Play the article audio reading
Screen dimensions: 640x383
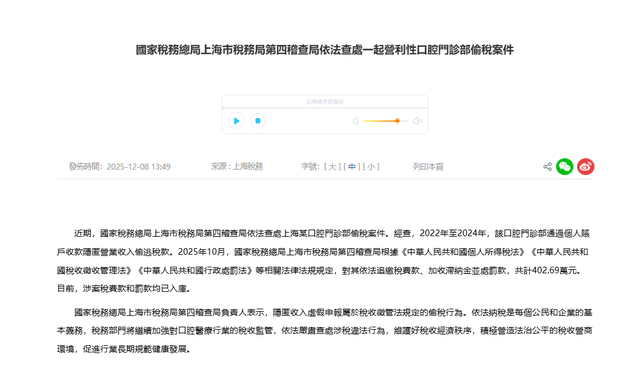pos(236,121)
